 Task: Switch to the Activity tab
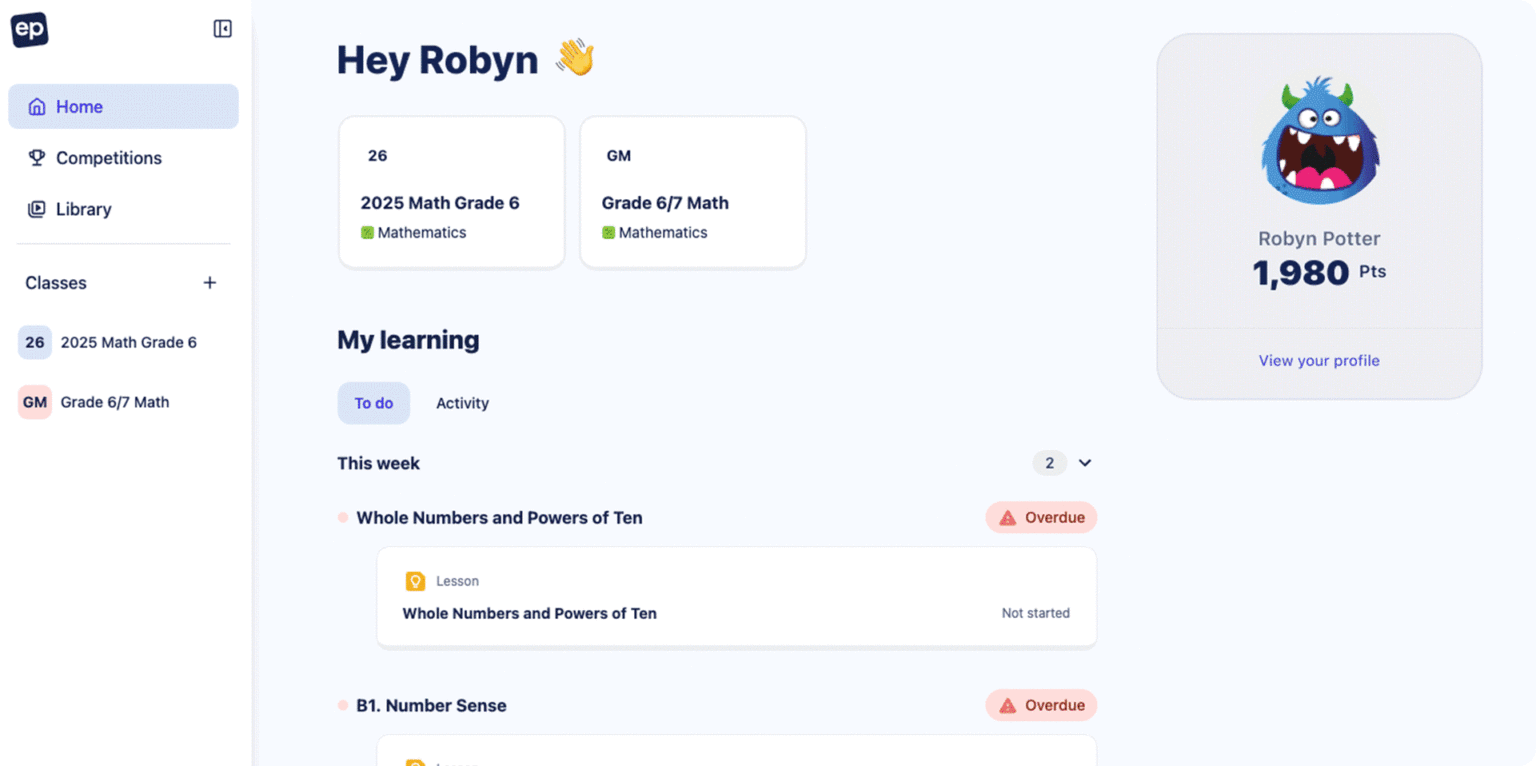462,403
